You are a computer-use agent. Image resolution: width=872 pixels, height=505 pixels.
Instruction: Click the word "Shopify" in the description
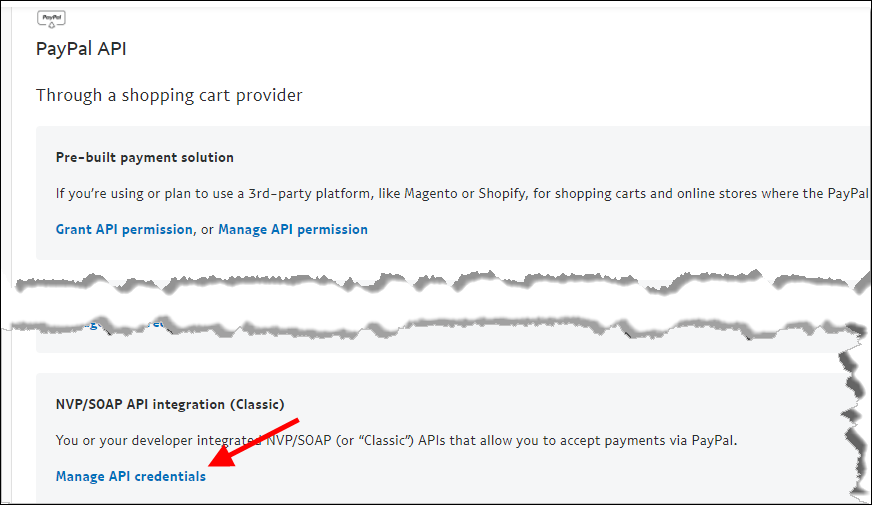508,193
